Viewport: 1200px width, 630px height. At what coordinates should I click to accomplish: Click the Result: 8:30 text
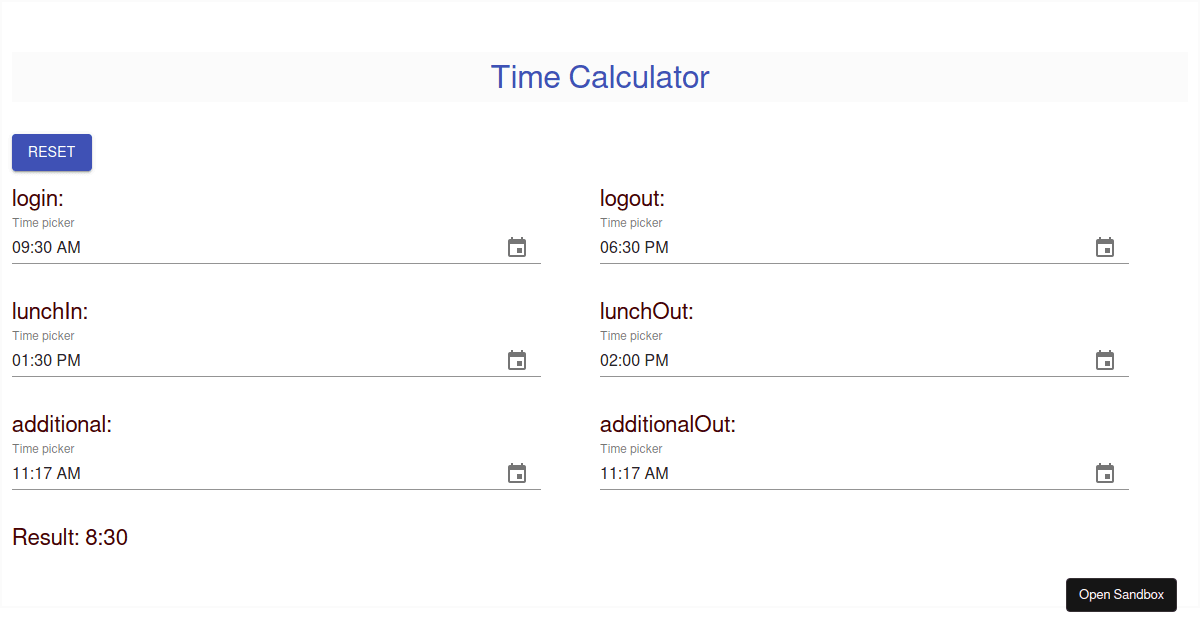69,537
